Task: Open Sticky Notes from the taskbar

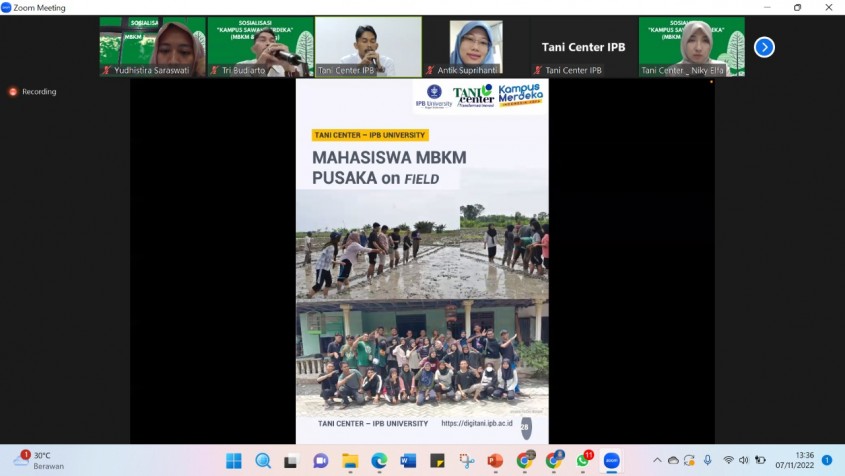Action: (437, 461)
